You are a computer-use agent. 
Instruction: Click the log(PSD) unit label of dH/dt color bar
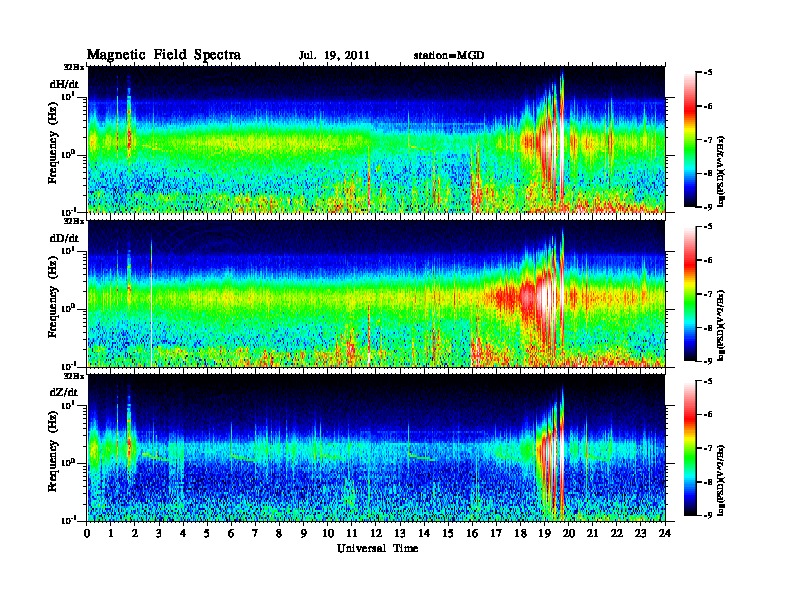tap(722, 172)
